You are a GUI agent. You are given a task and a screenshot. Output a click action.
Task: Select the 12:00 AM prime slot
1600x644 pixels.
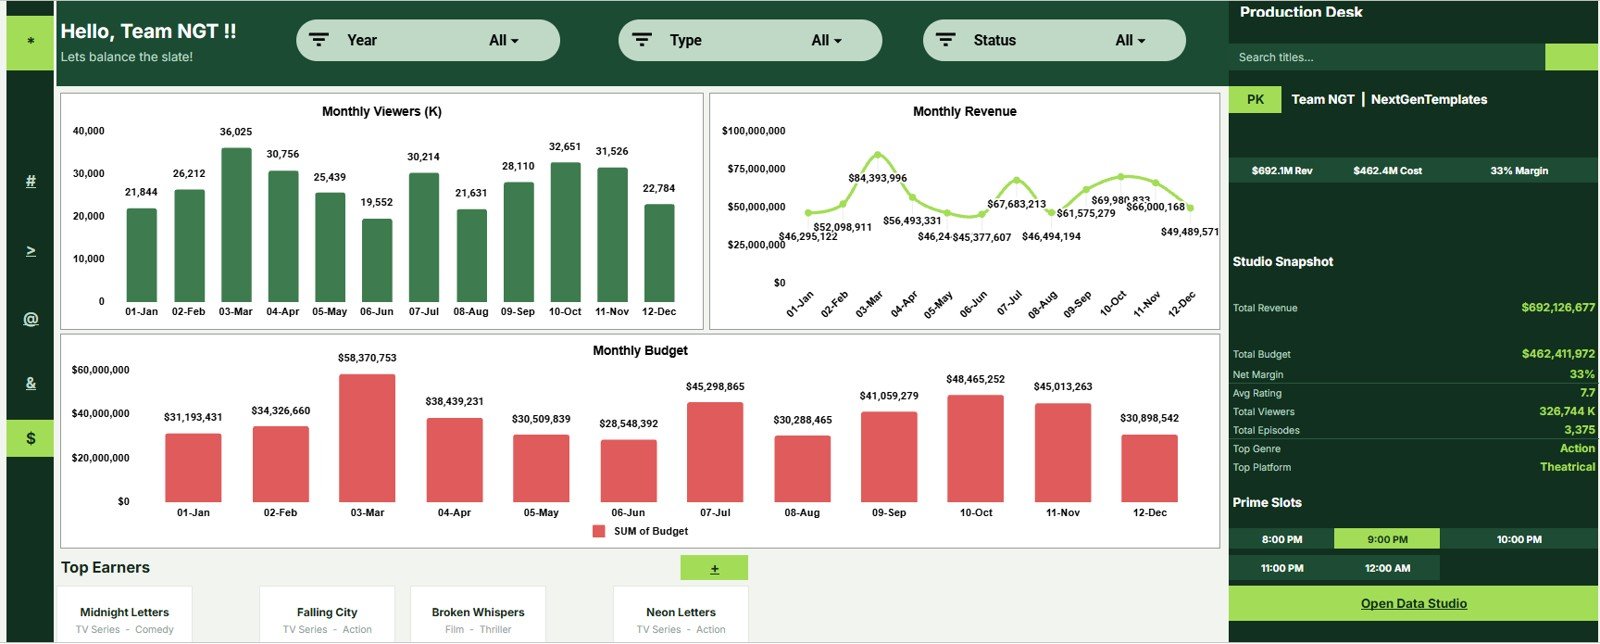[x=1387, y=568]
